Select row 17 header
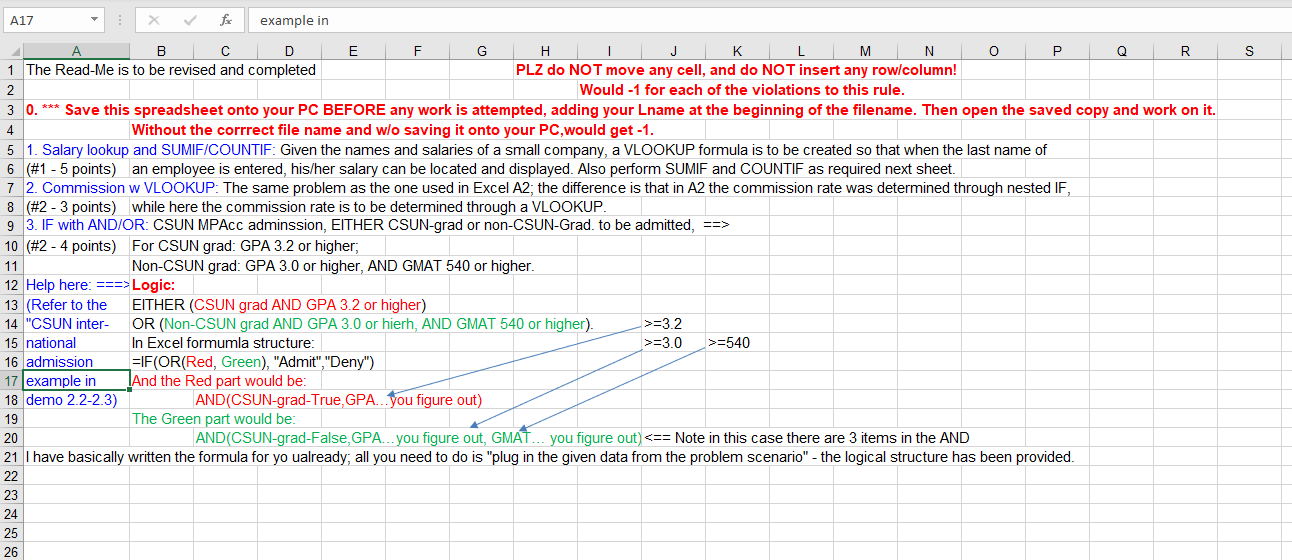This screenshot has width=1292, height=560. (11, 380)
